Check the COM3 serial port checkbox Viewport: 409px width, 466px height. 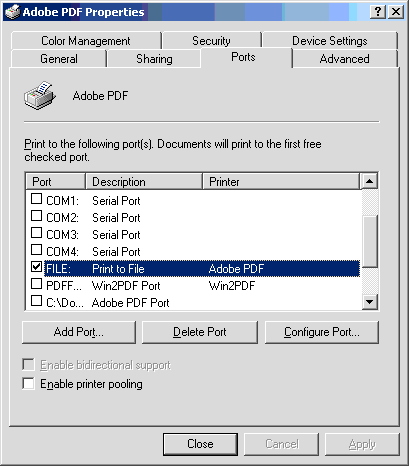[36, 233]
